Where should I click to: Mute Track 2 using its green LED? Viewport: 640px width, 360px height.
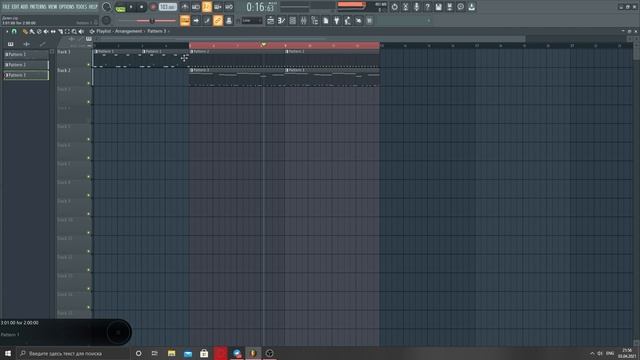89,83
